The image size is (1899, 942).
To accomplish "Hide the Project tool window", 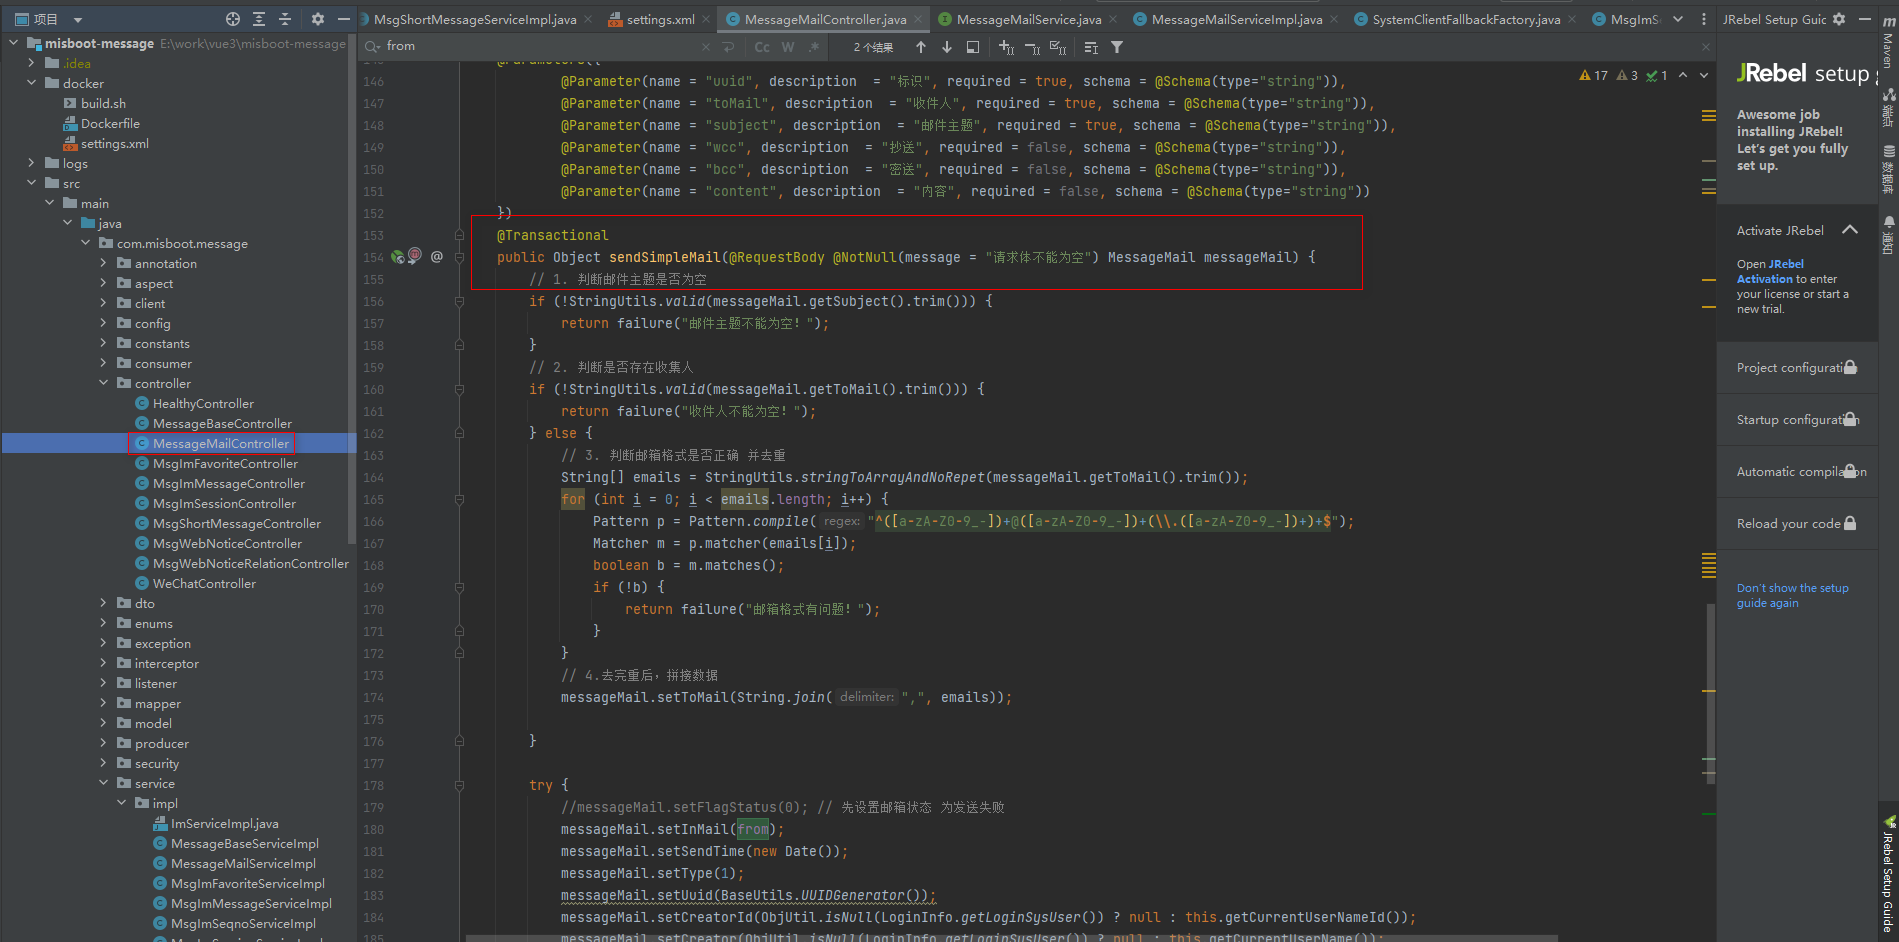I will tap(344, 19).
